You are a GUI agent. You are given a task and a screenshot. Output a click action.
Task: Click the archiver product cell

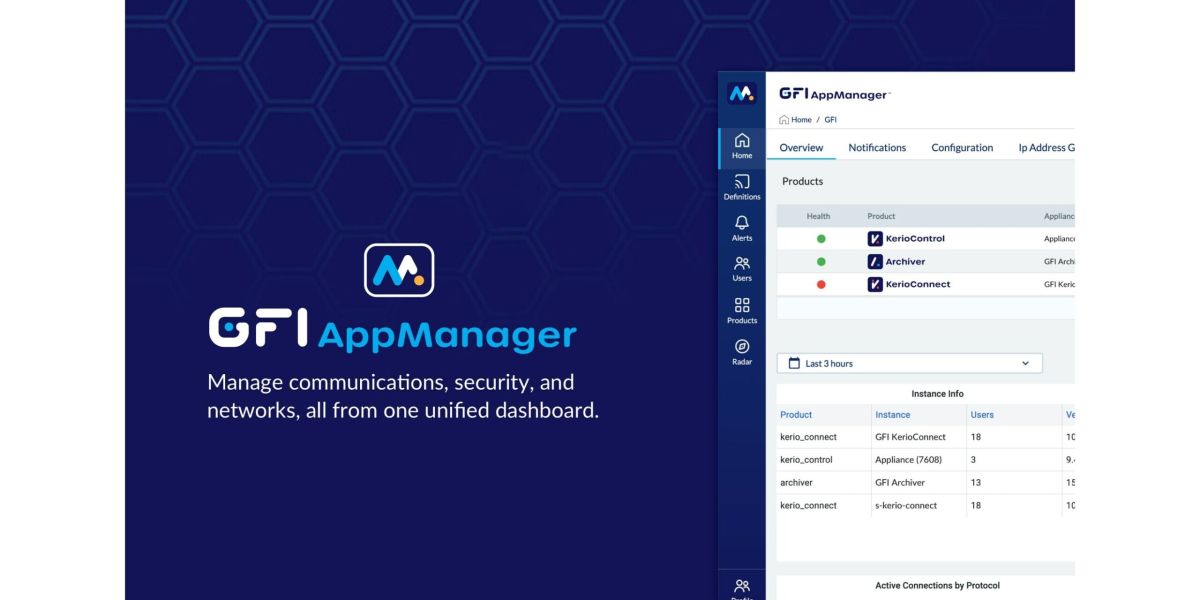[x=796, y=483]
